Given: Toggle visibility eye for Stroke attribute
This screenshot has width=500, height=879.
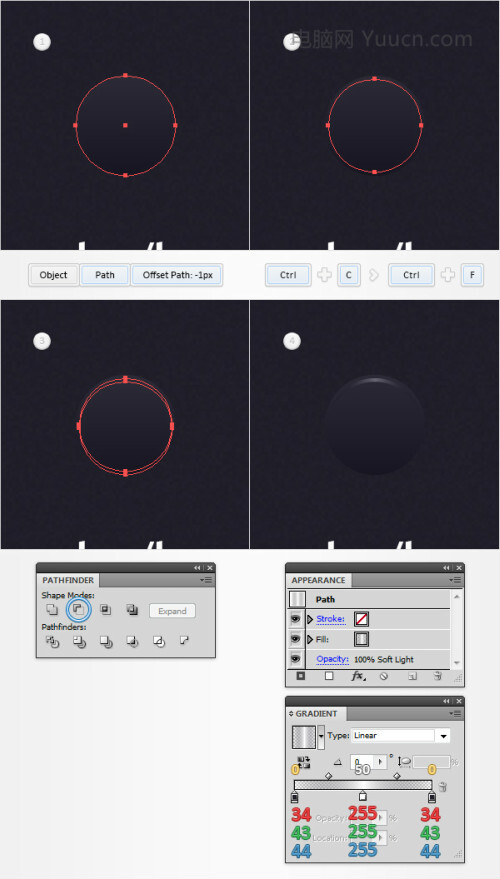Looking at the screenshot, I should (x=295, y=619).
